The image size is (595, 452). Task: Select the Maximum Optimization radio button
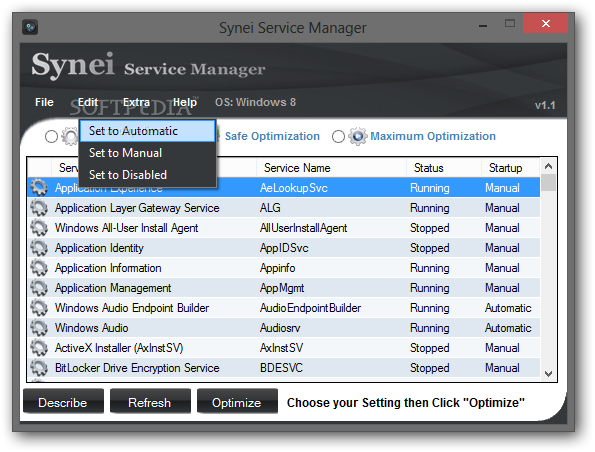(338, 137)
